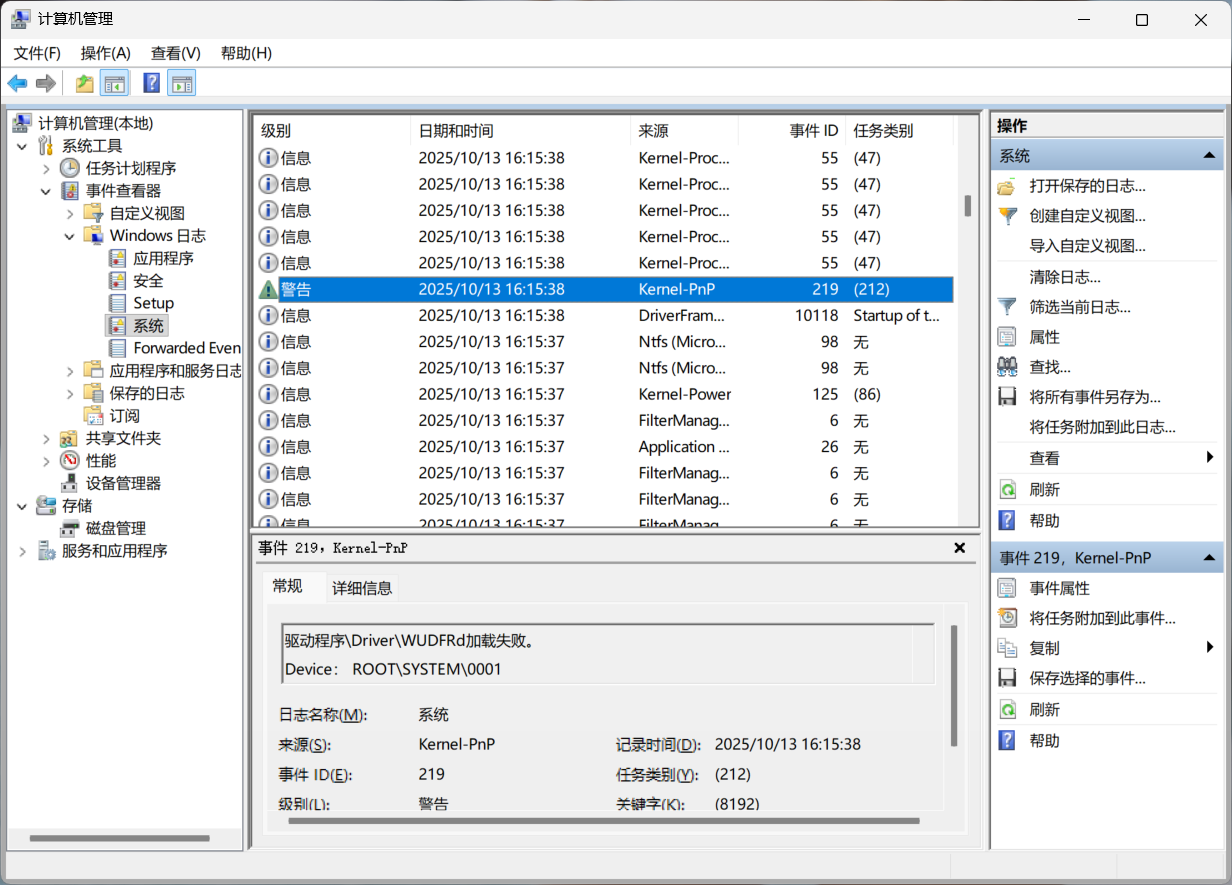Select the Application event 26 row

(x=603, y=446)
